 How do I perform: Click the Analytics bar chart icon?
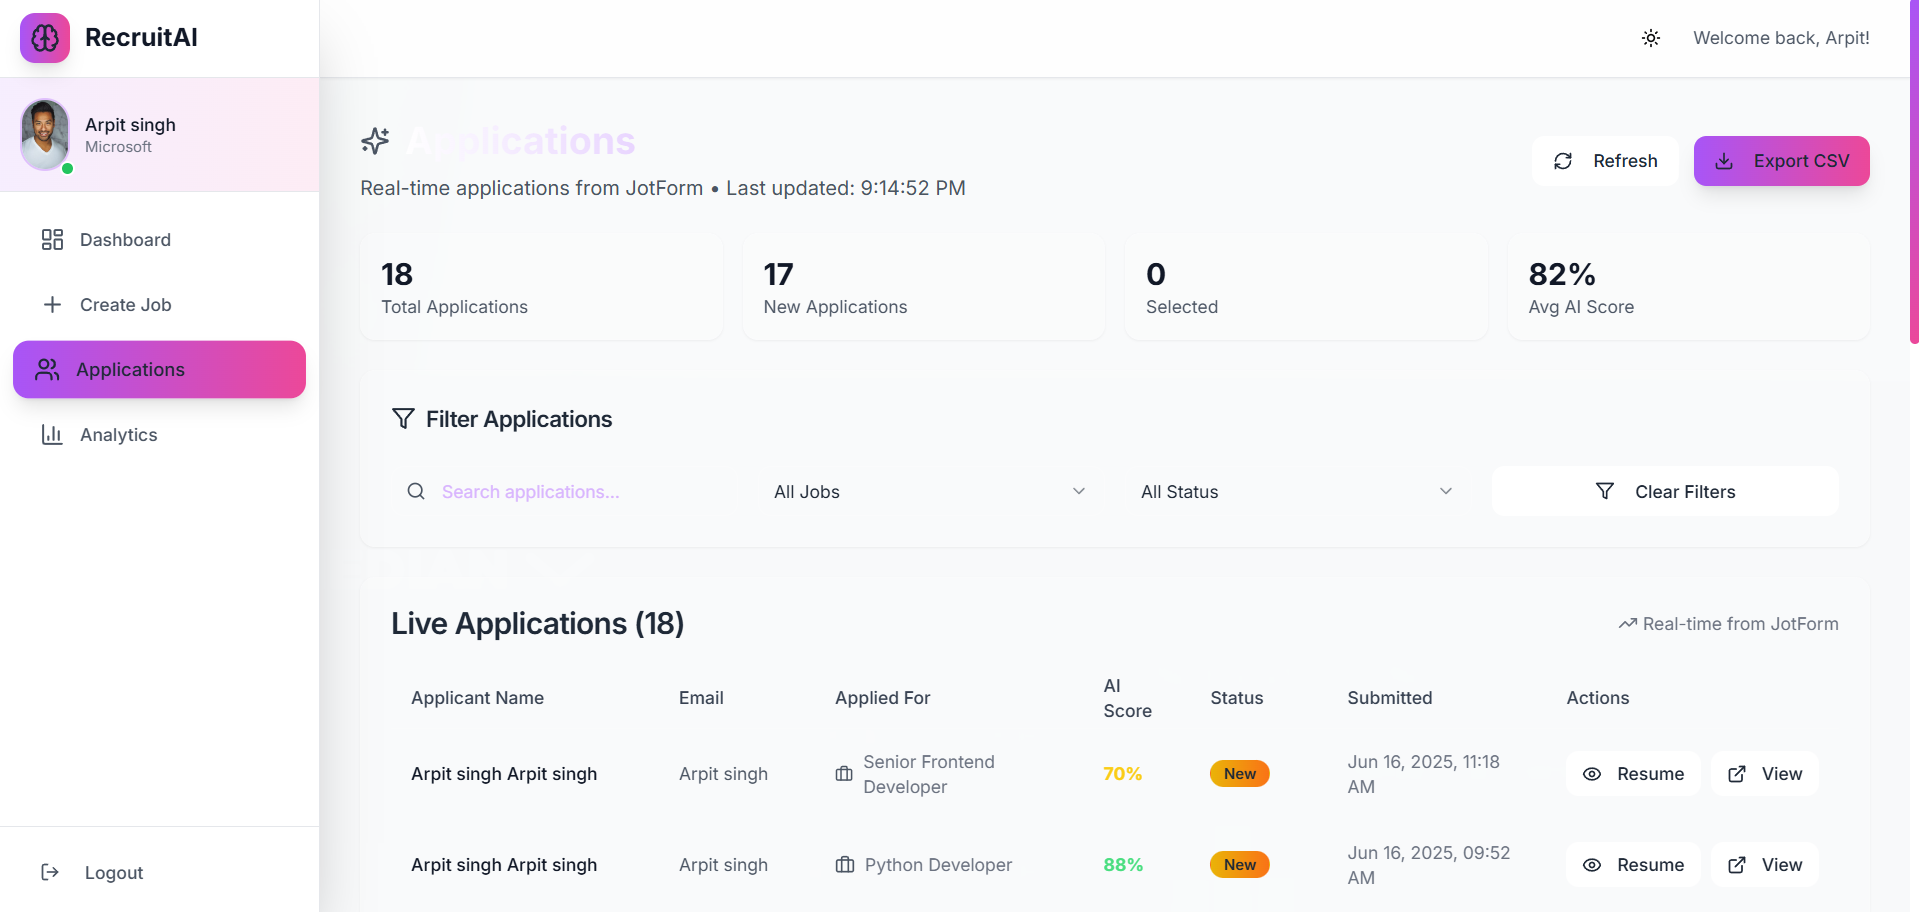tap(52, 435)
